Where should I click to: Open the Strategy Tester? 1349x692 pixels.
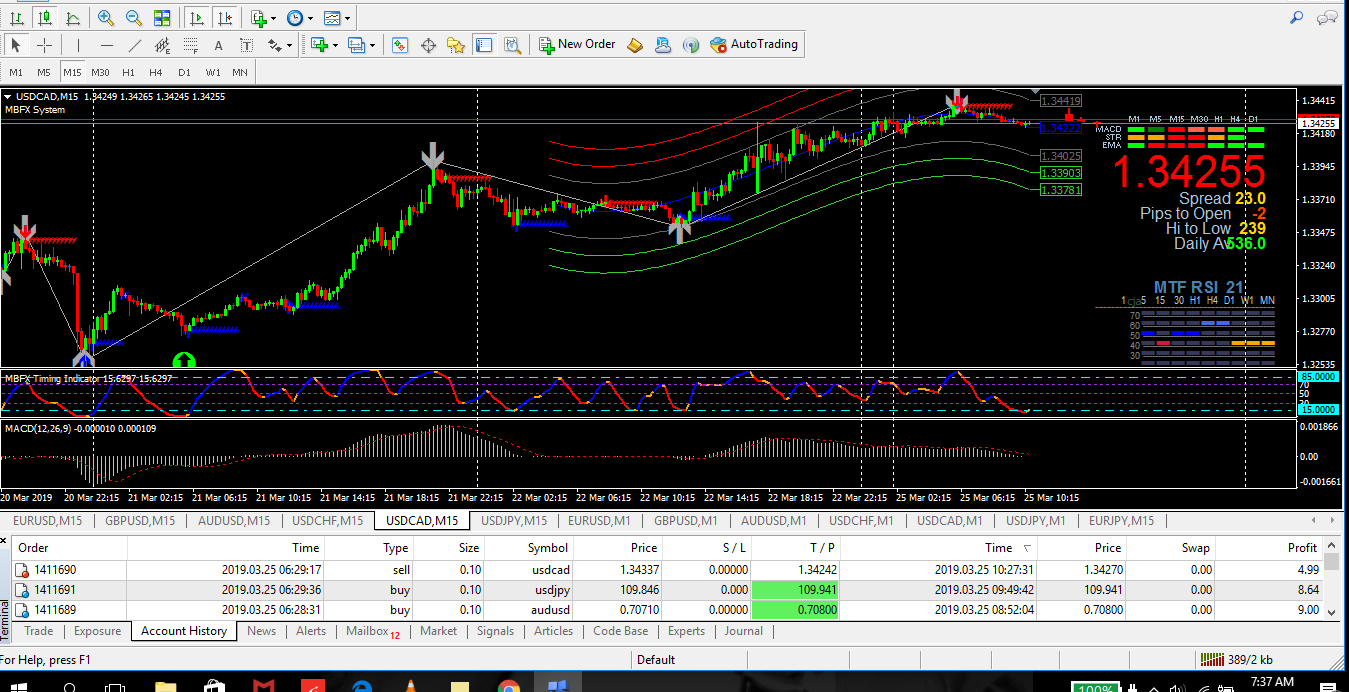point(512,45)
